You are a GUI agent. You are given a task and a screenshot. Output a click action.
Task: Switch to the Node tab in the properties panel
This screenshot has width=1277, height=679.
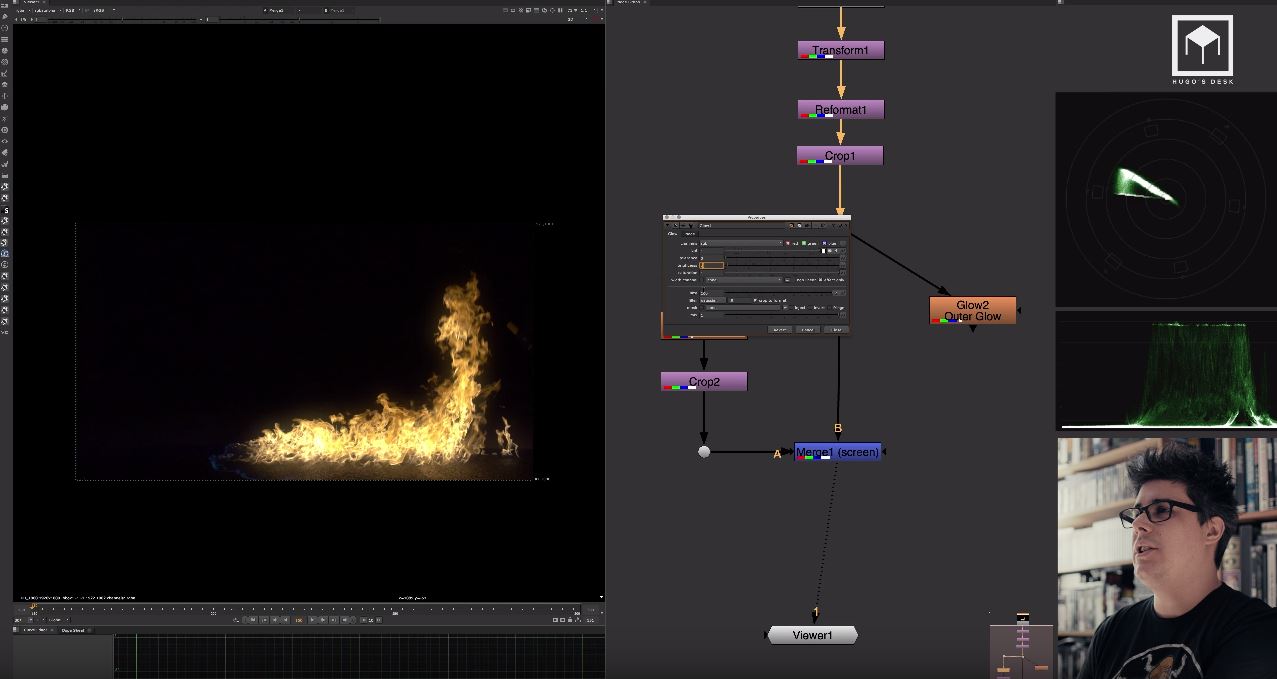[689, 233]
